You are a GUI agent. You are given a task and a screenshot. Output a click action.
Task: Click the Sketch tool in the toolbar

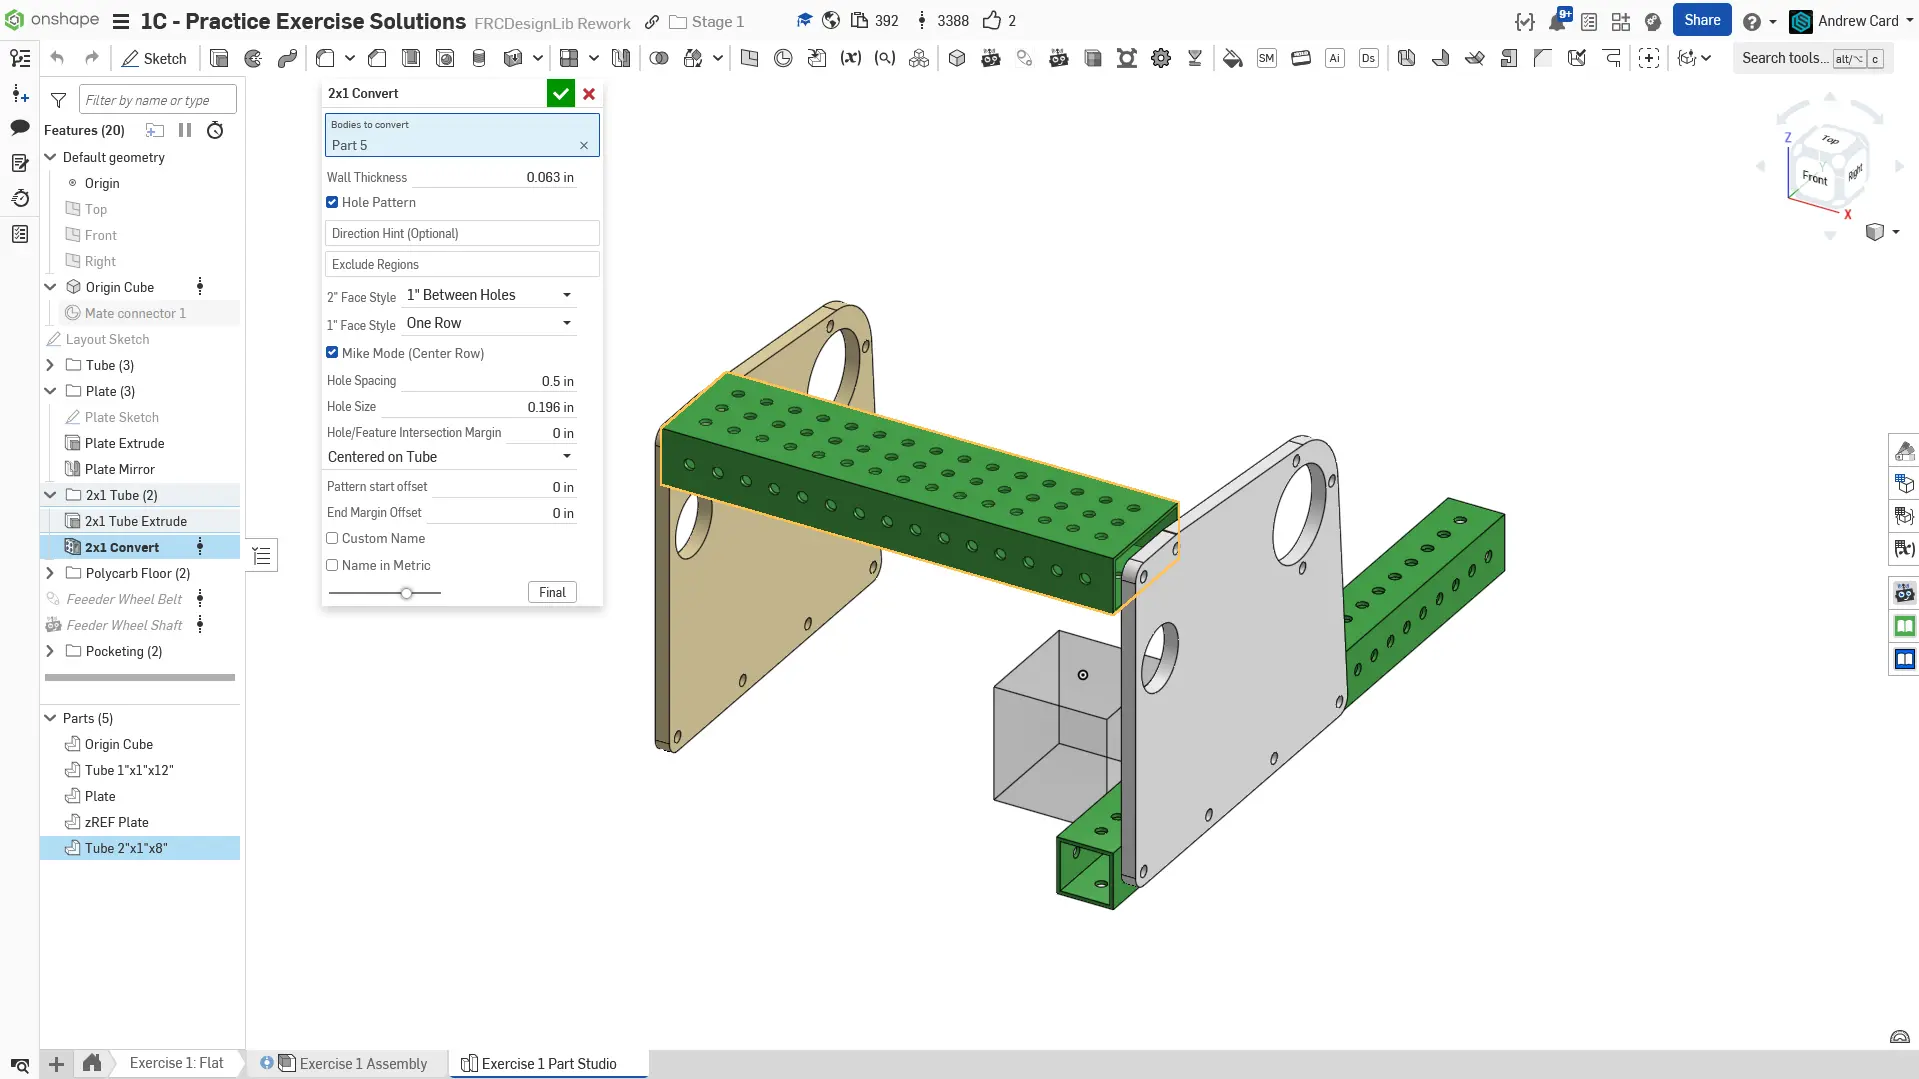click(x=154, y=58)
